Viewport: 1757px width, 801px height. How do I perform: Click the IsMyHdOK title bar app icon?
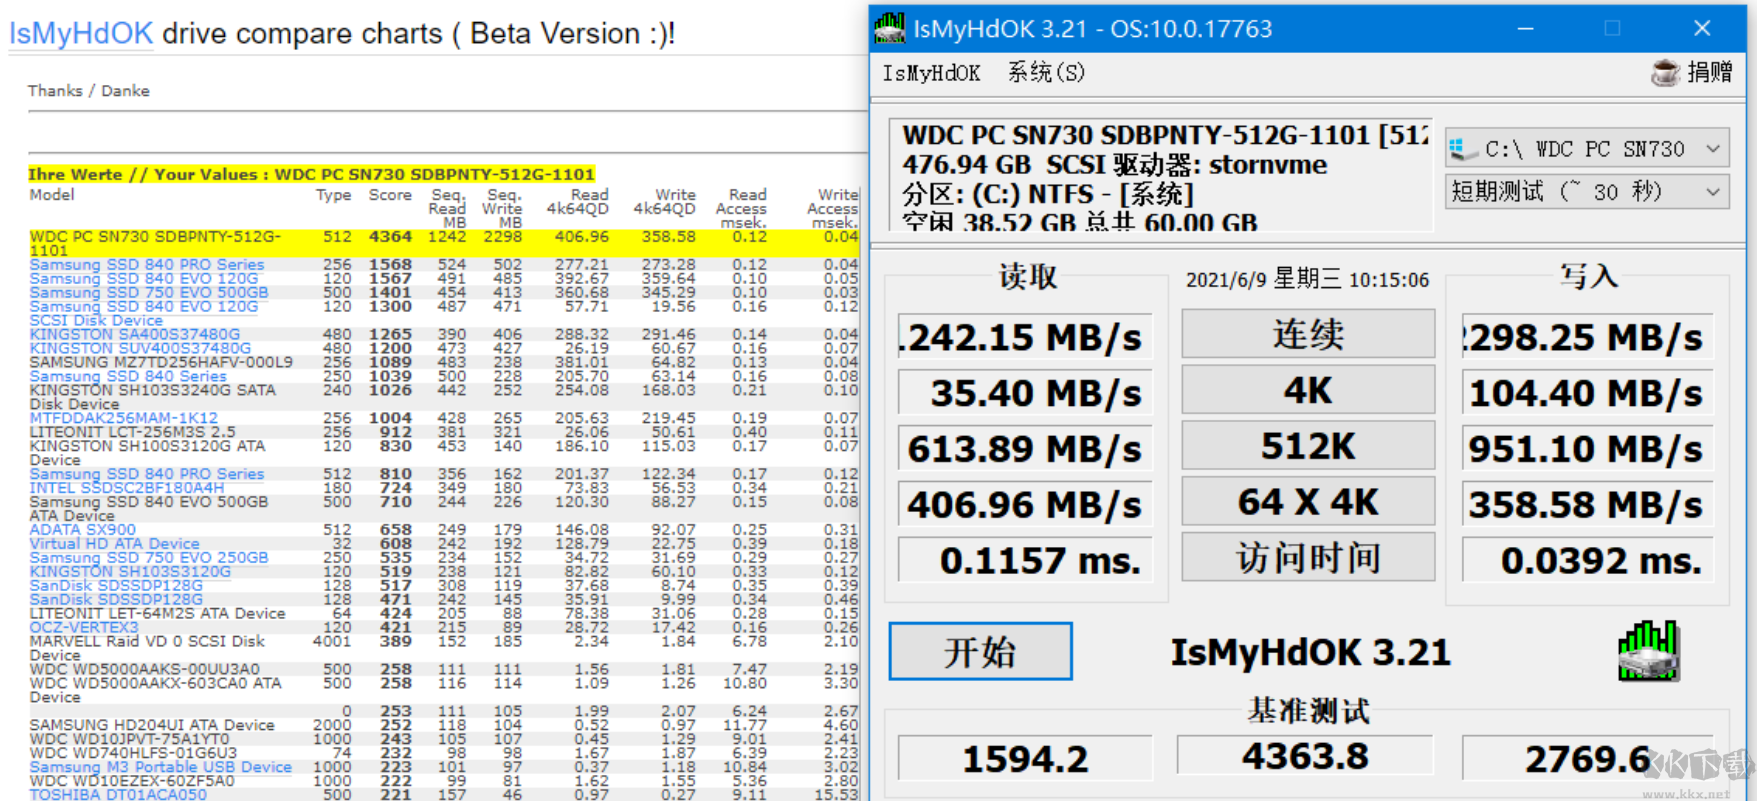click(x=889, y=28)
